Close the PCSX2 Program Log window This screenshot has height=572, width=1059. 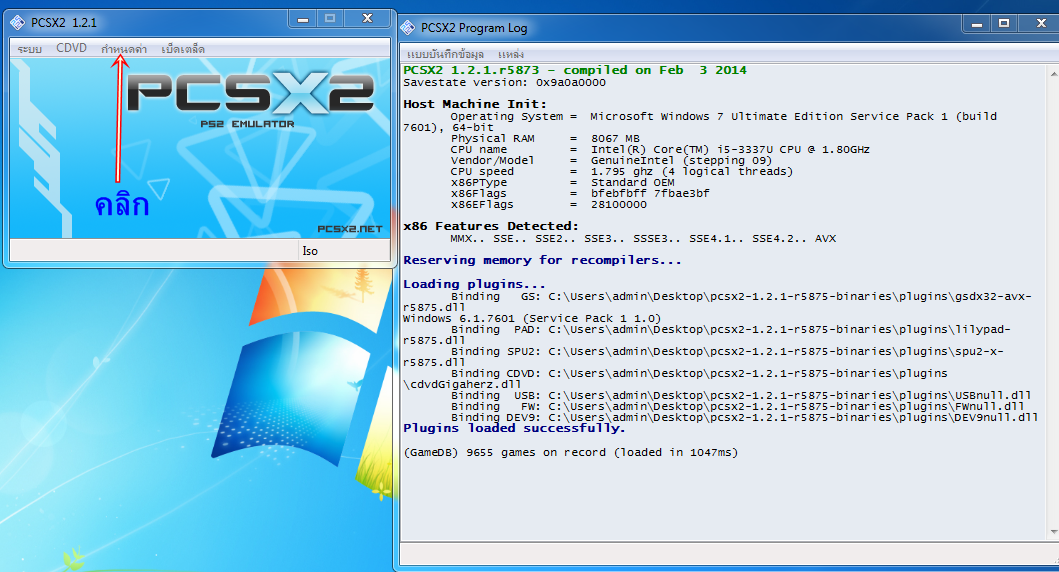click(x=1041, y=24)
